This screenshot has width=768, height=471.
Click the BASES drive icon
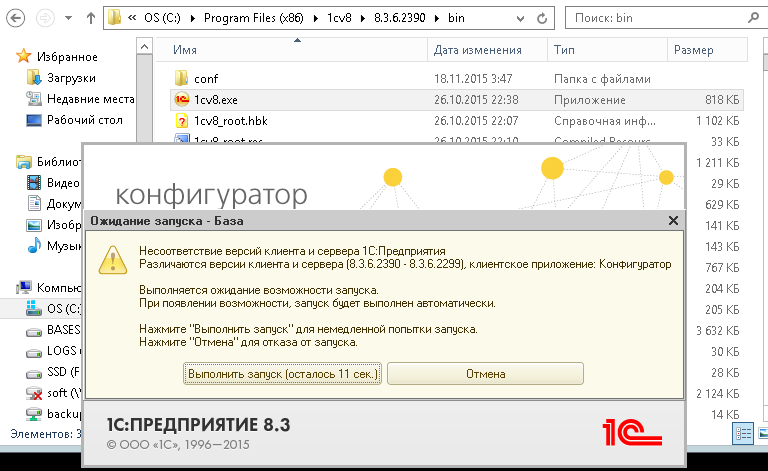33,331
